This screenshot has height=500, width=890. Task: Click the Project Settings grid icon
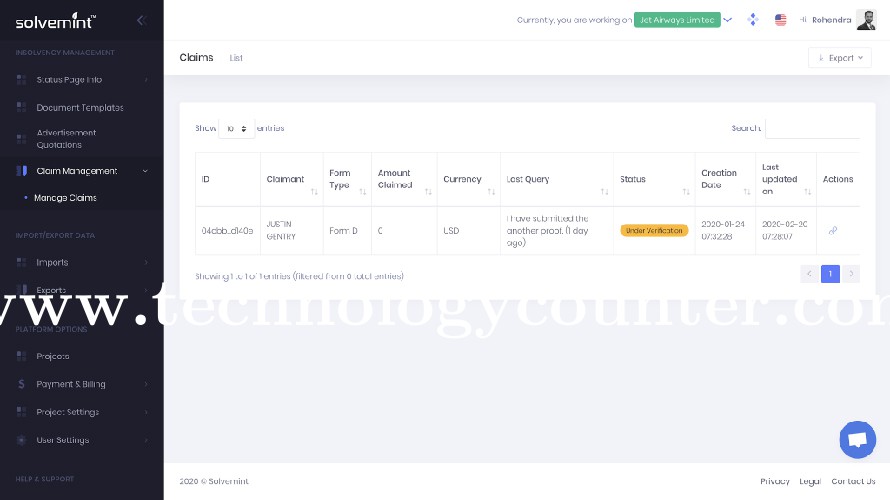(21, 411)
